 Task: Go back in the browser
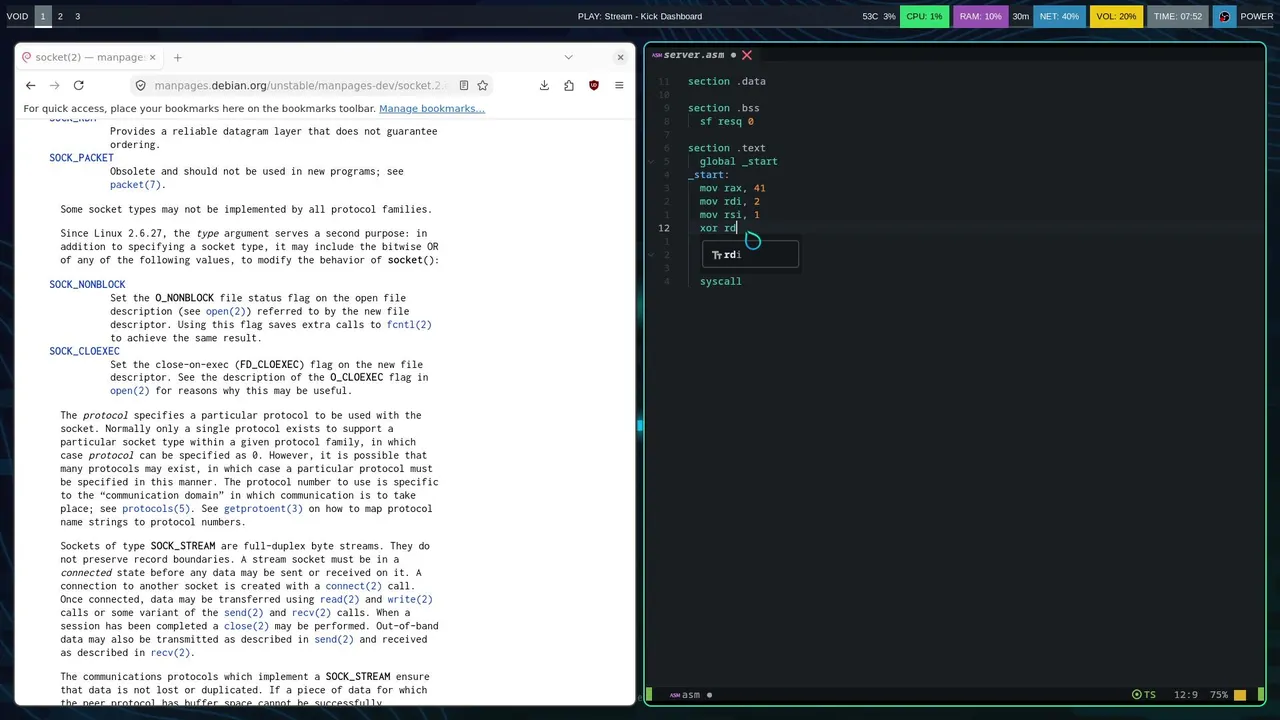click(30, 86)
